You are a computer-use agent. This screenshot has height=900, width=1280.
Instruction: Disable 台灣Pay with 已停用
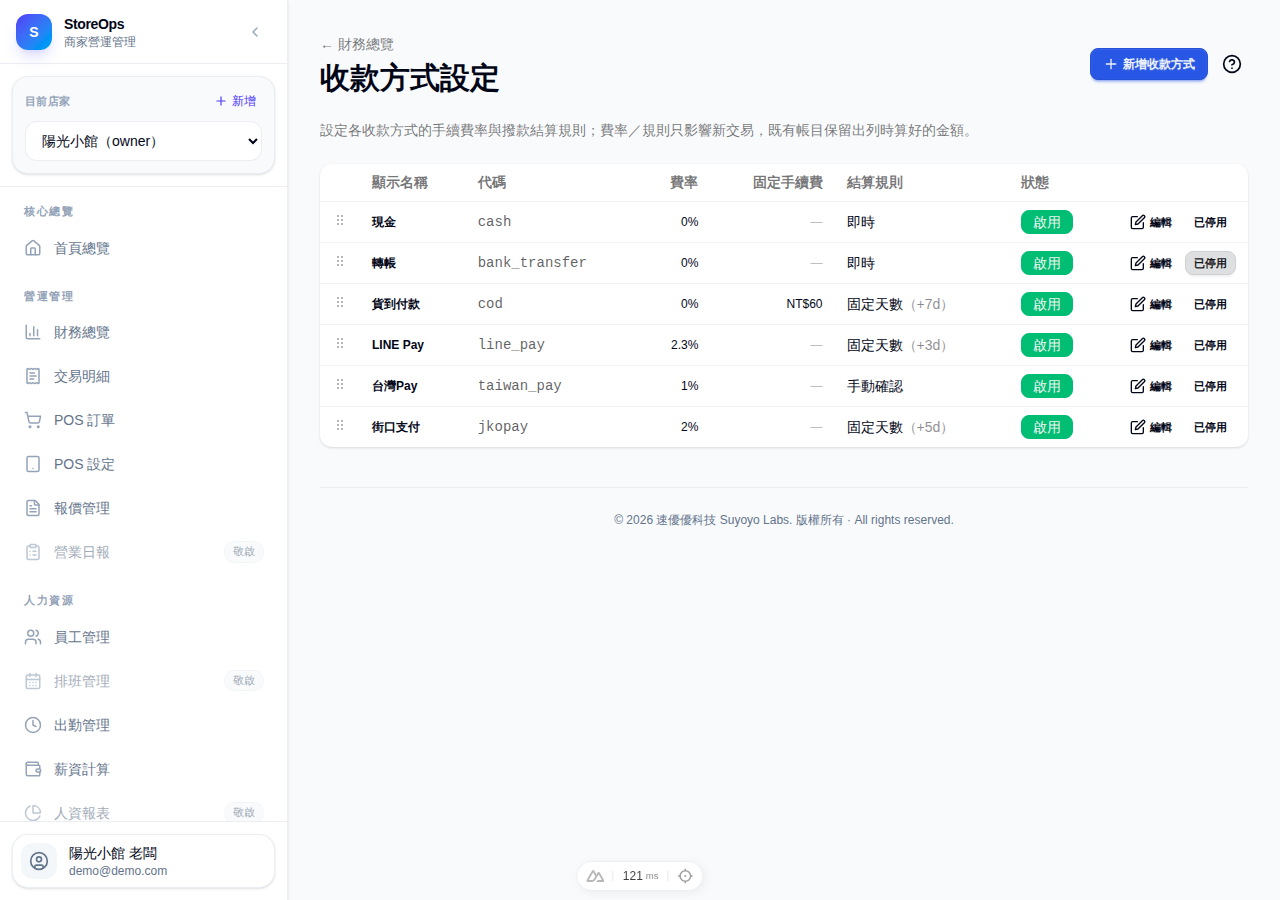click(1210, 386)
